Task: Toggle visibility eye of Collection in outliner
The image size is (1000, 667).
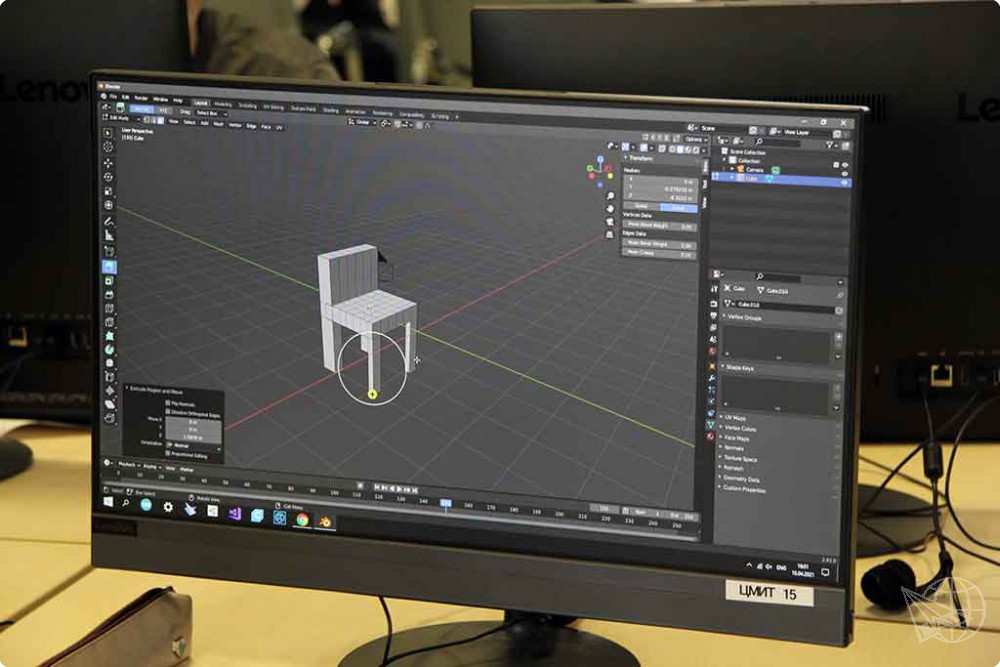Action: (845, 165)
